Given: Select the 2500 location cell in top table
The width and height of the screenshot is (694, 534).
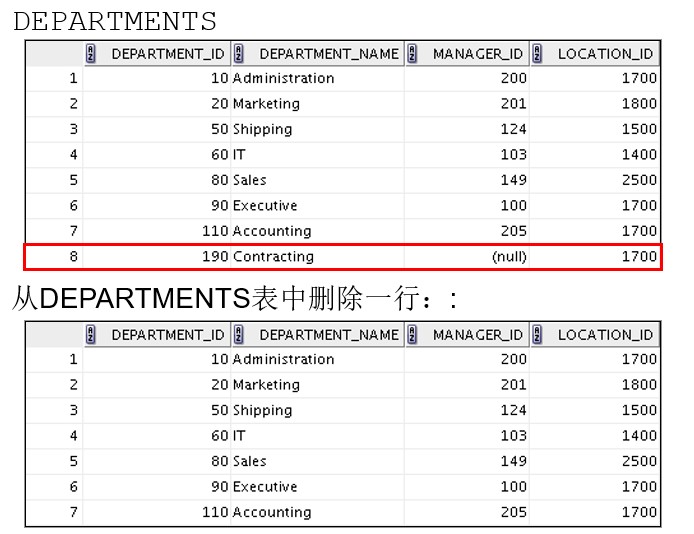Looking at the screenshot, I should click(x=595, y=180).
